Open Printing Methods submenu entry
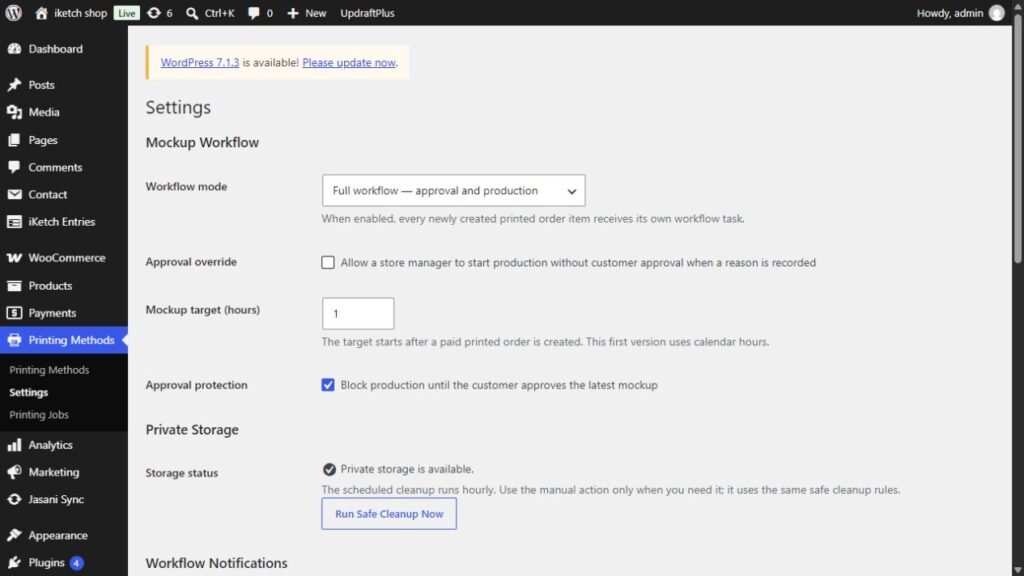Image resolution: width=1024 pixels, height=576 pixels. tap(49, 370)
